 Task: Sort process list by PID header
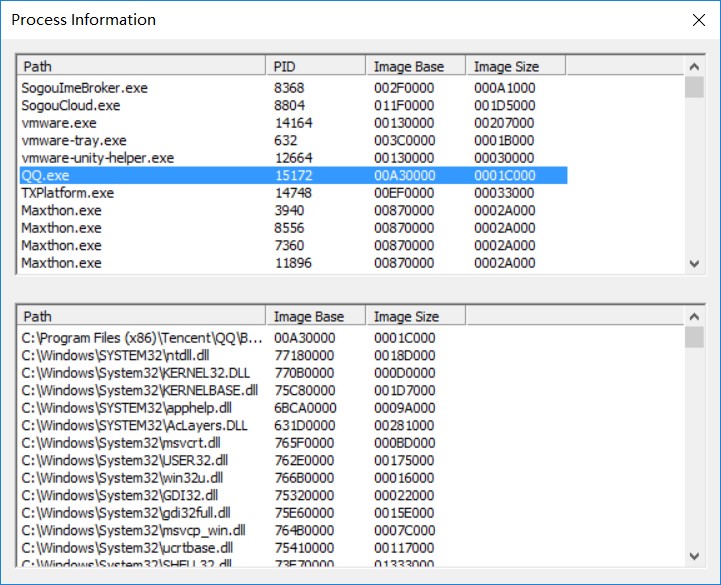[x=315, y=66]
